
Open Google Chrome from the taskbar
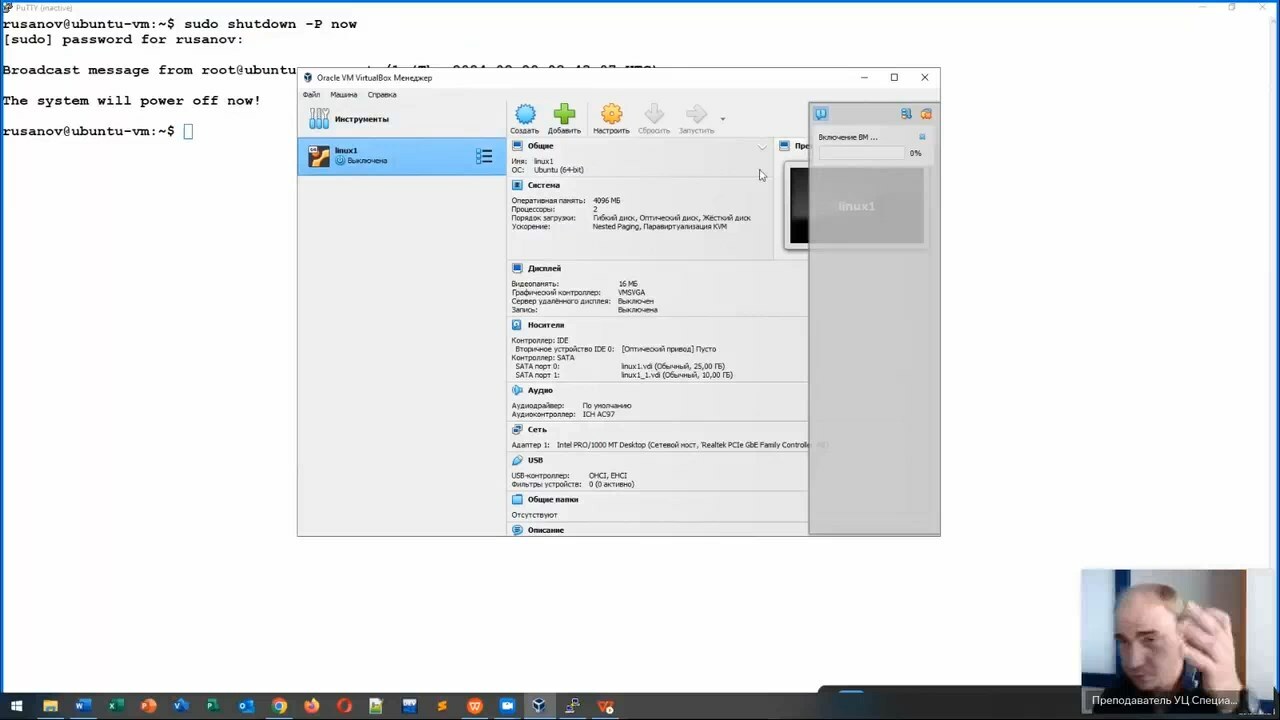click(x=279, y=706)
